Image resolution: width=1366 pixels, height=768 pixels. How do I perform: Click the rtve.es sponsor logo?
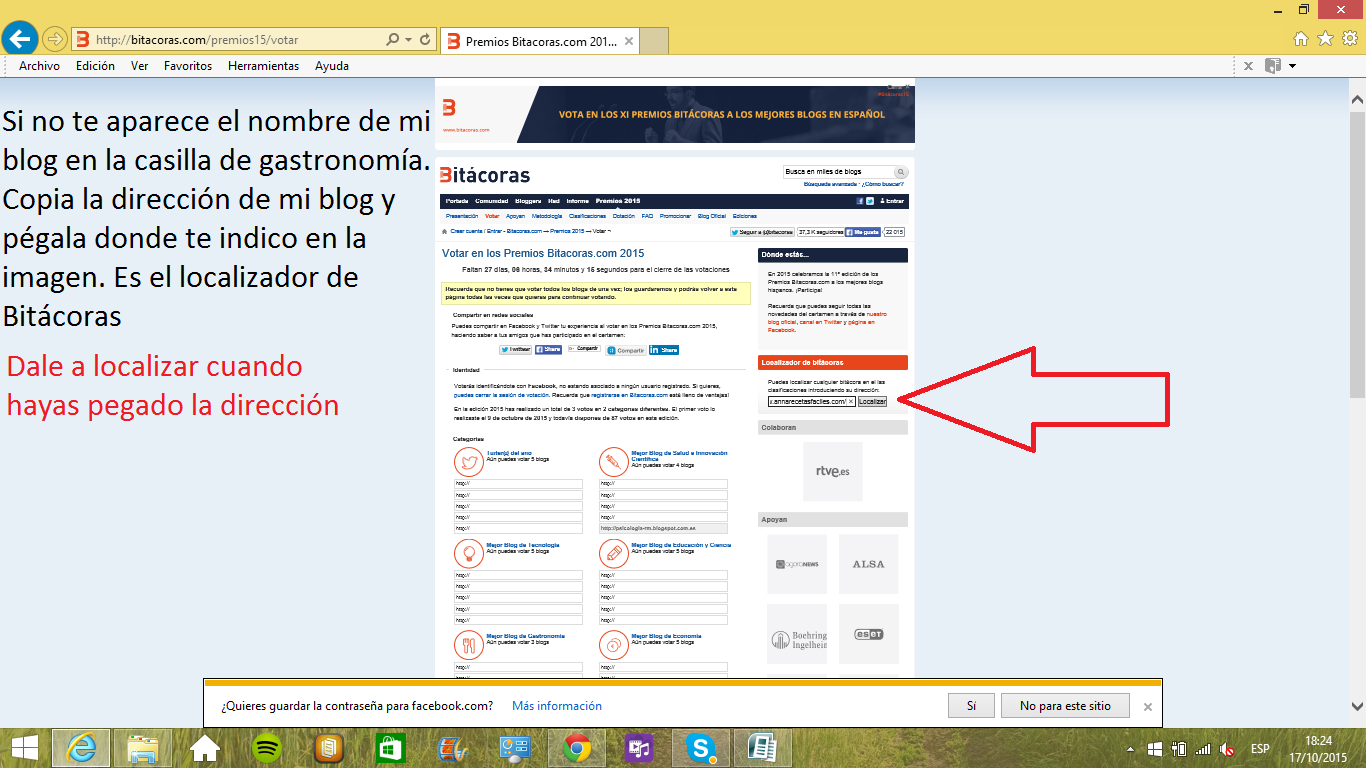pos(832,471)
